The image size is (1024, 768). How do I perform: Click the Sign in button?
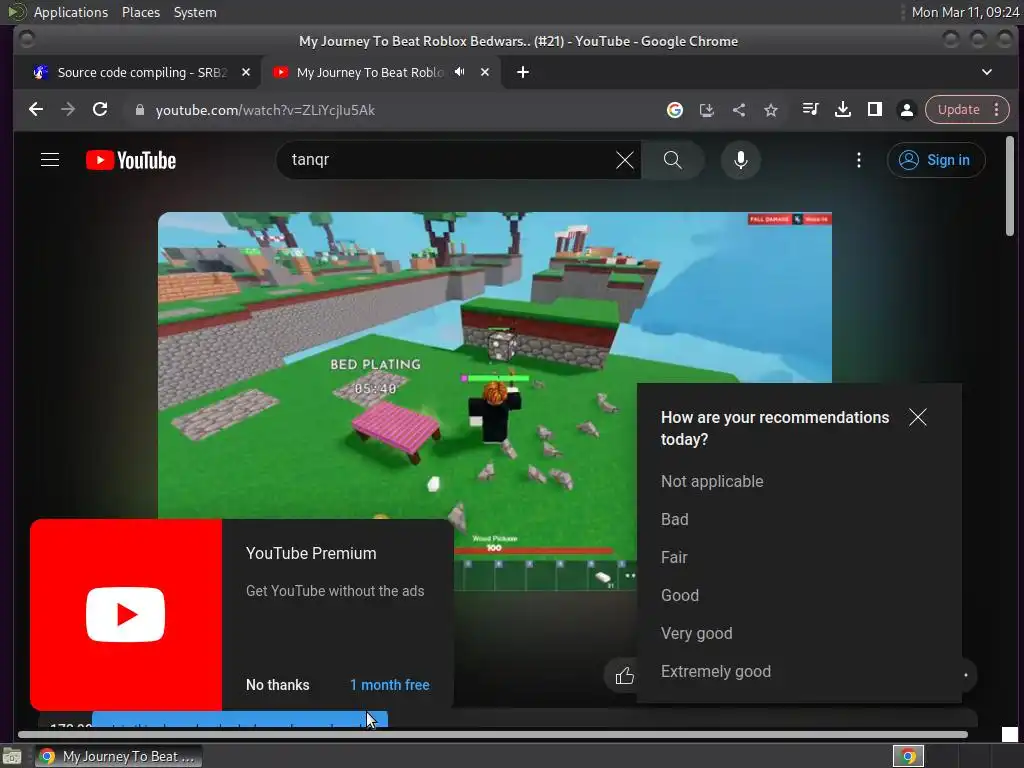click(936, 160)
